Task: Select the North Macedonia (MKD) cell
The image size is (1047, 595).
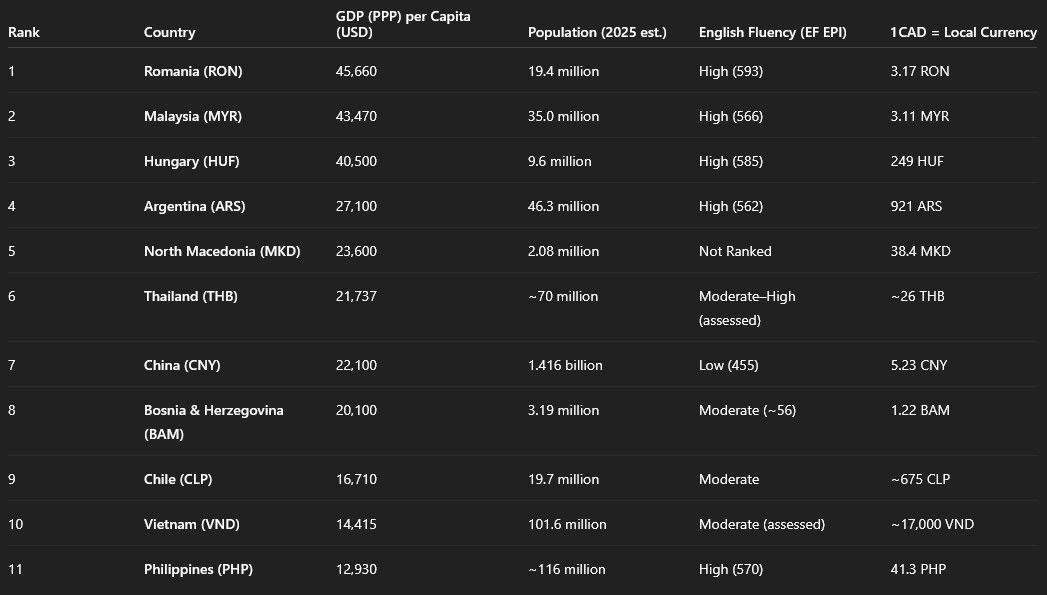Action: pyautogui.click(x=222, y=251)
